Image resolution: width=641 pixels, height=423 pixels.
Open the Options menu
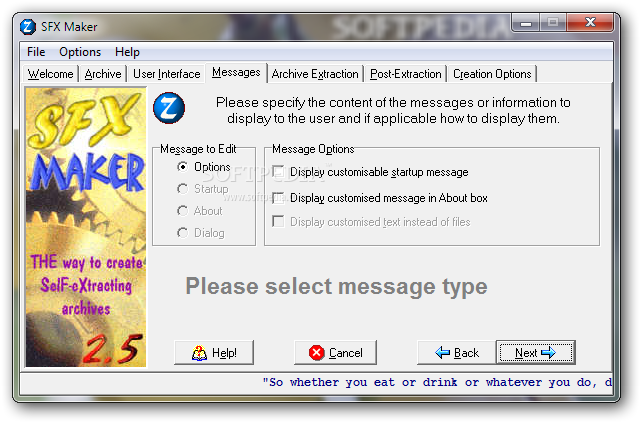pos(80,52)
